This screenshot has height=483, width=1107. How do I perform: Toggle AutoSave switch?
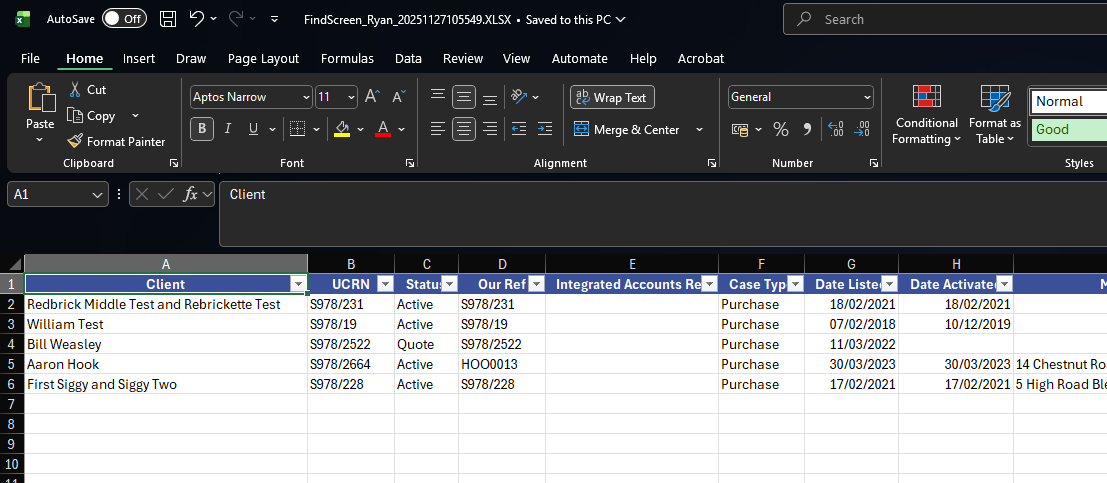(x=124, y=19)
